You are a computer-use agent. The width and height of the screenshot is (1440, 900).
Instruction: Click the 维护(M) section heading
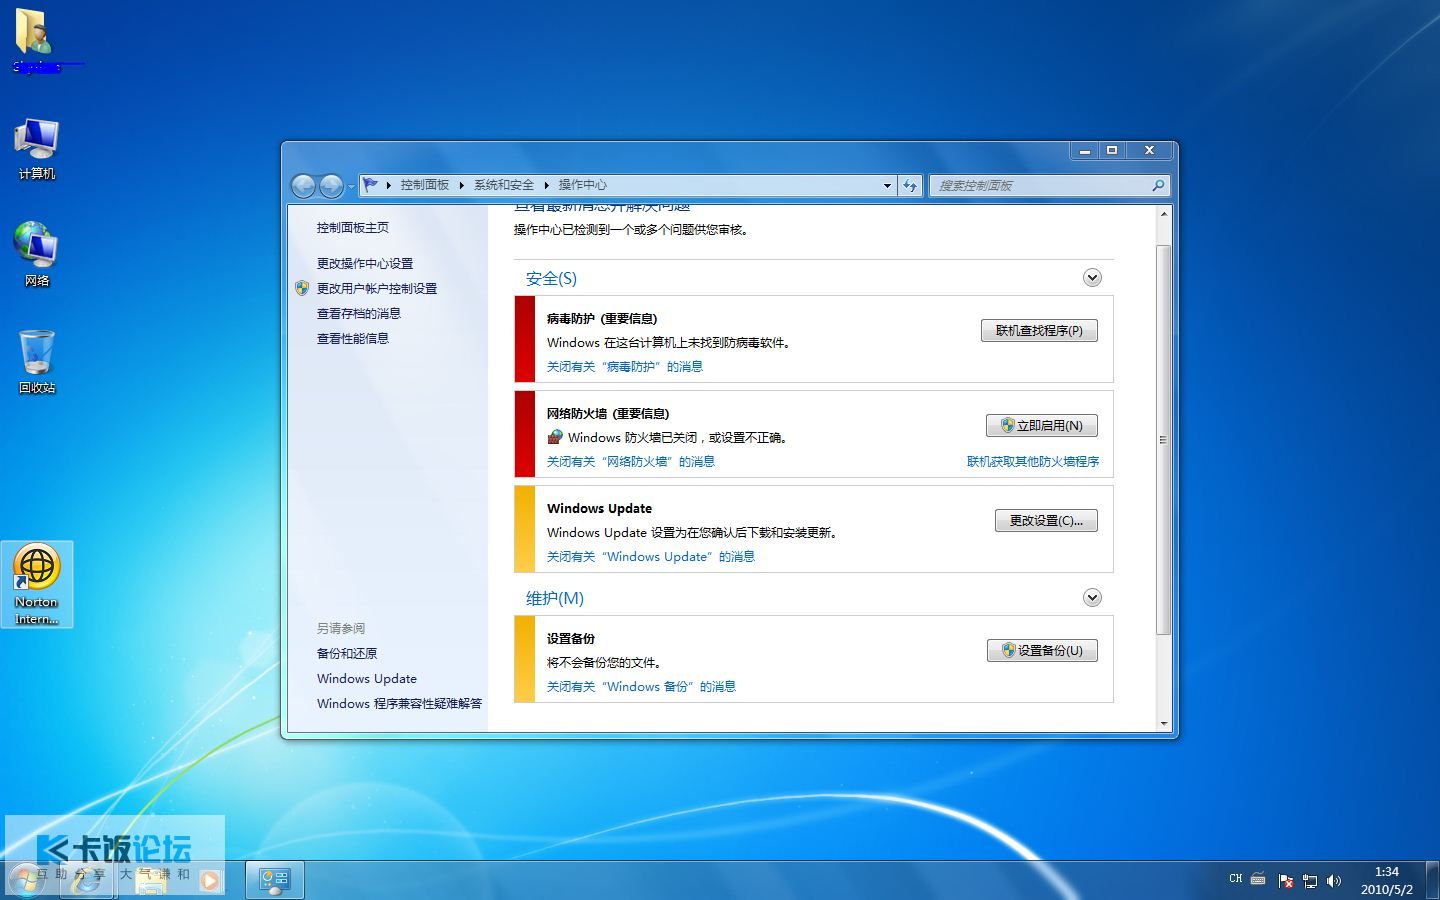click(x=555, y=599)
